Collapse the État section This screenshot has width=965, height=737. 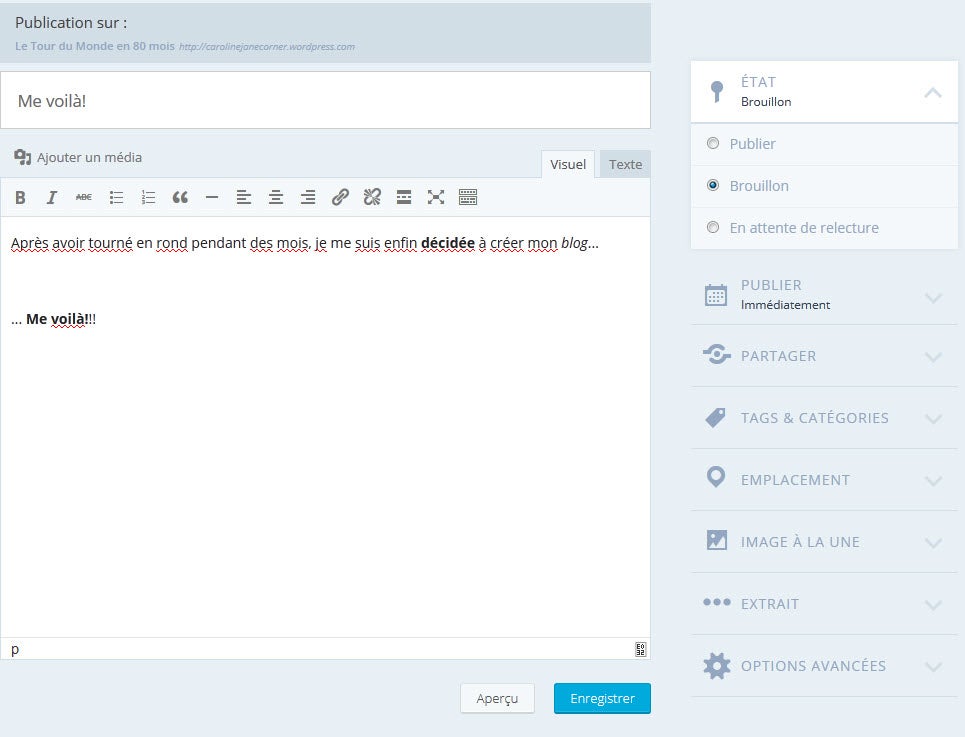coord(932,92)
